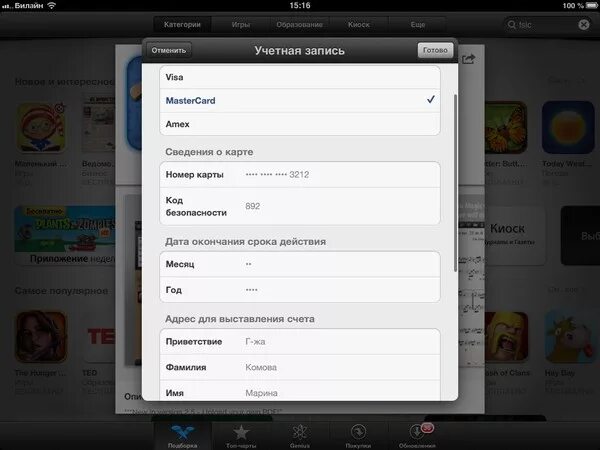Open the Год expiry selector
600x450 pixels.
click(x=300, y=290)
